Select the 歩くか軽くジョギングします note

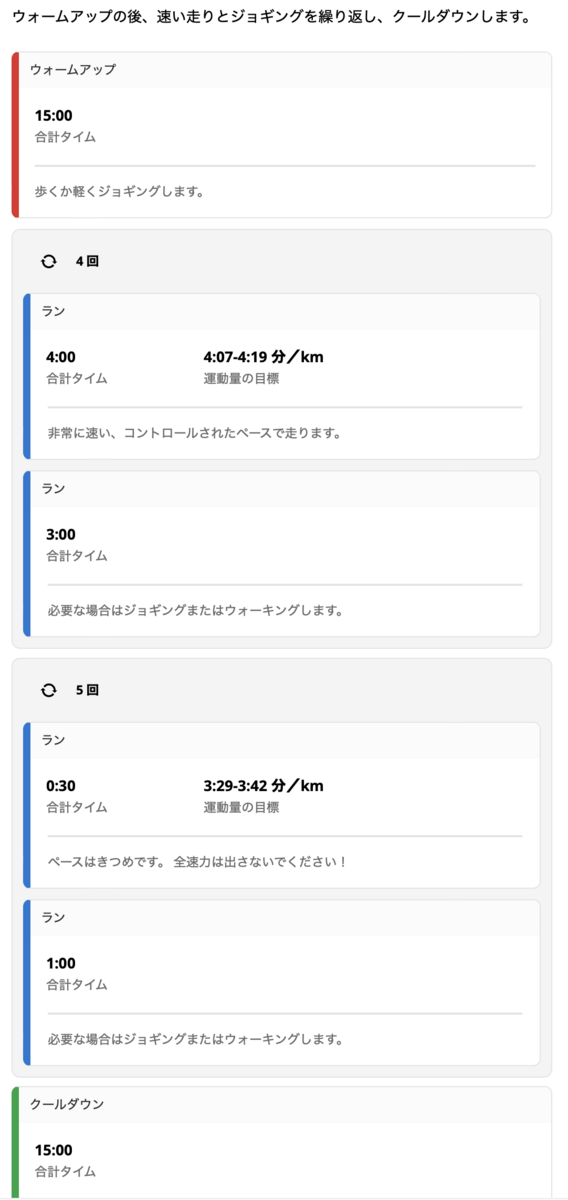click(119, 191)
